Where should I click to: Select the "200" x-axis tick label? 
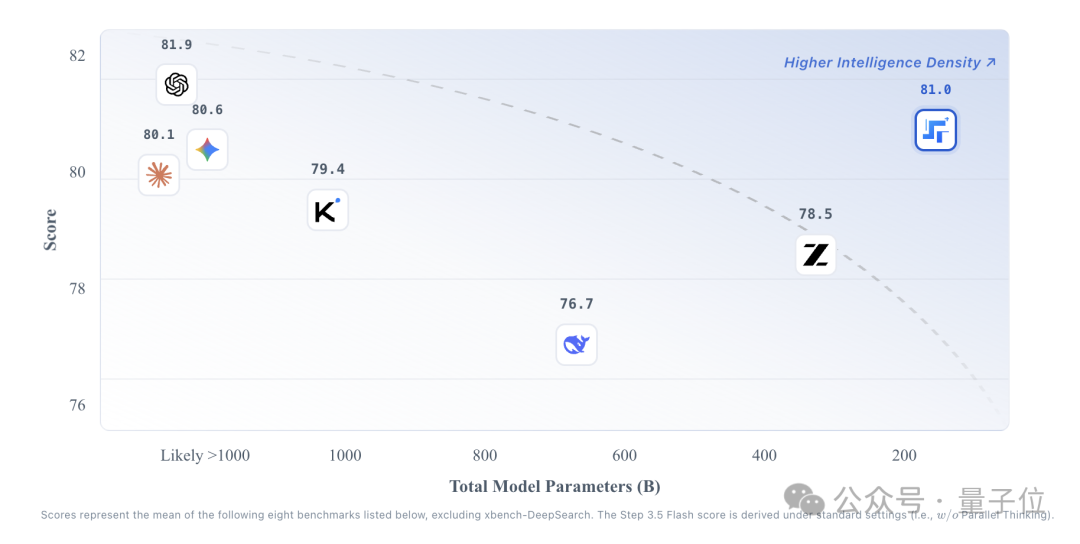click(904, 456)
